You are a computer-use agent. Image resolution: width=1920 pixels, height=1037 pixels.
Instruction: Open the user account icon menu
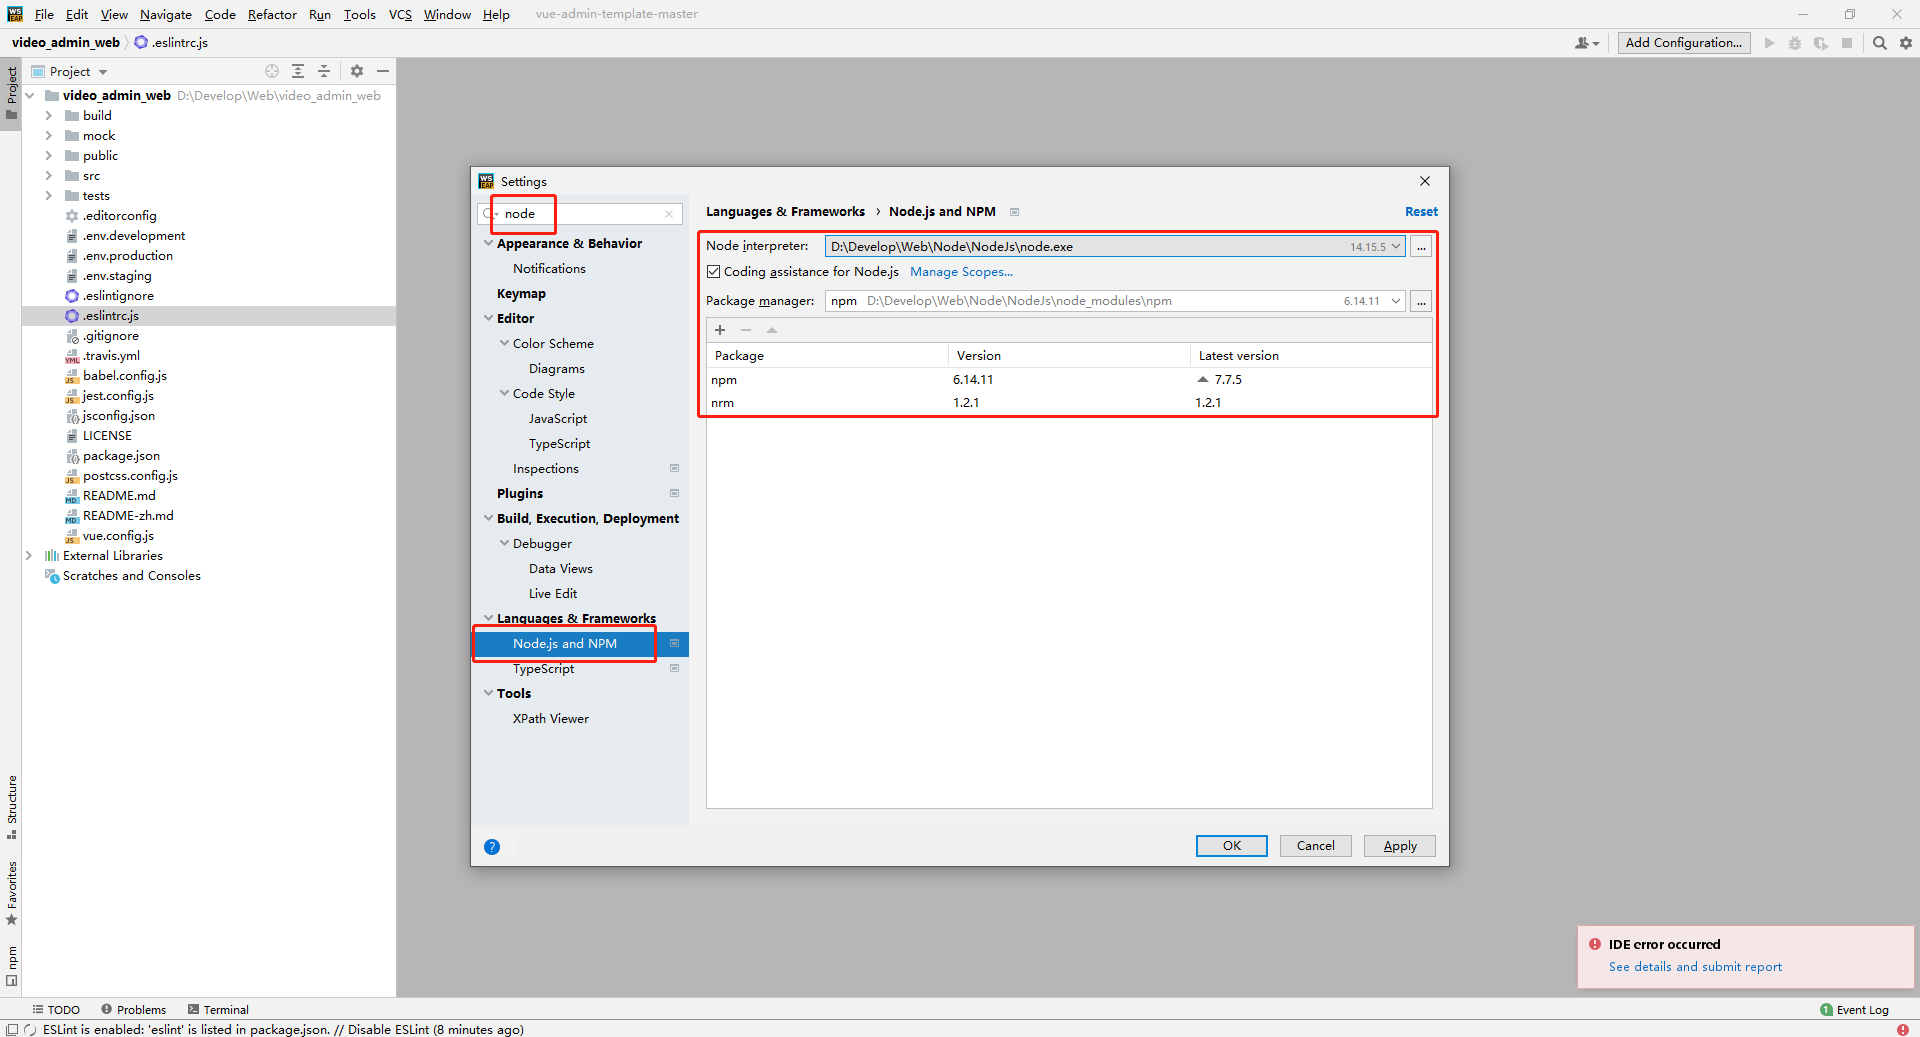tap(1586, 43)
